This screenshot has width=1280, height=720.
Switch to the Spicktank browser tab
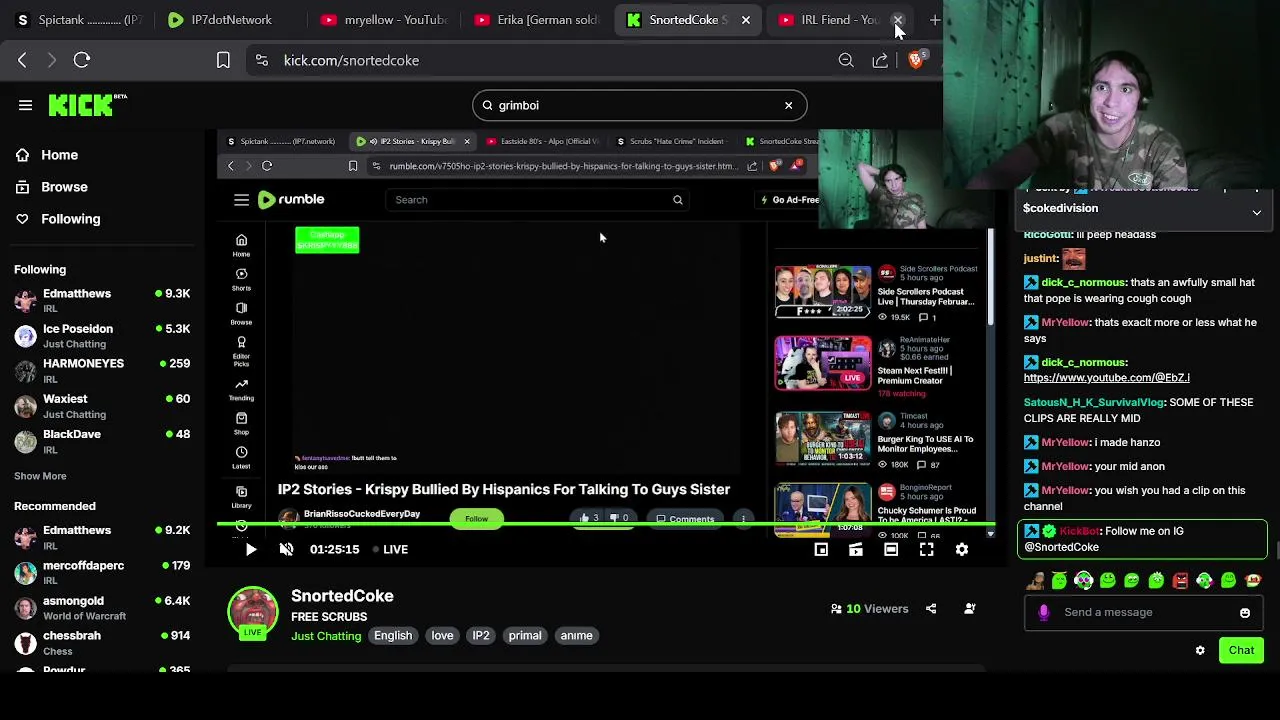pyautogui.click(x=80, y=19)
